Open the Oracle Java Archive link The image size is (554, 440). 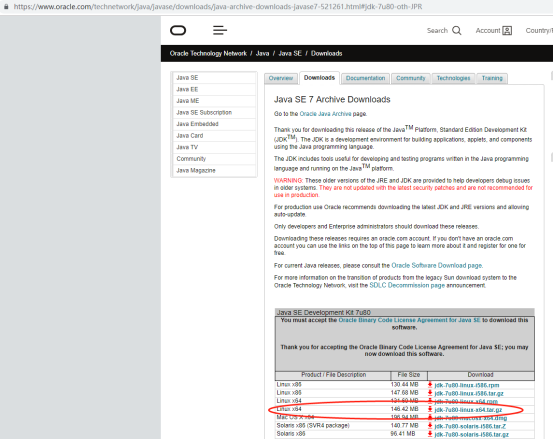[325, 114]
